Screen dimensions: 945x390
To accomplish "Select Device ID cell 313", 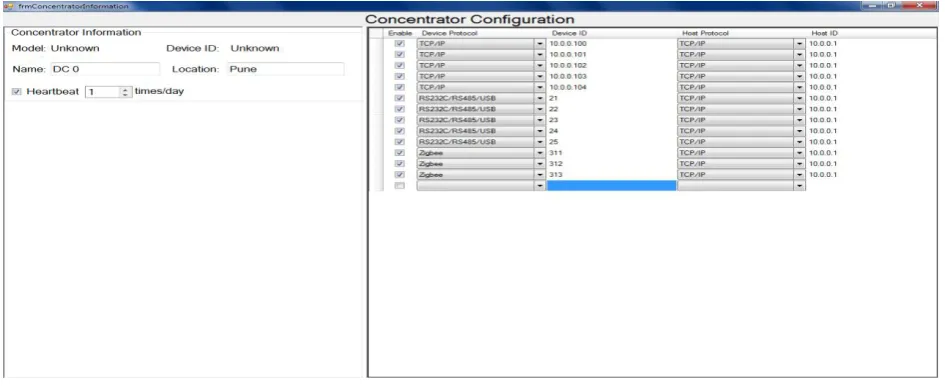I will click(x=611, y=175).
